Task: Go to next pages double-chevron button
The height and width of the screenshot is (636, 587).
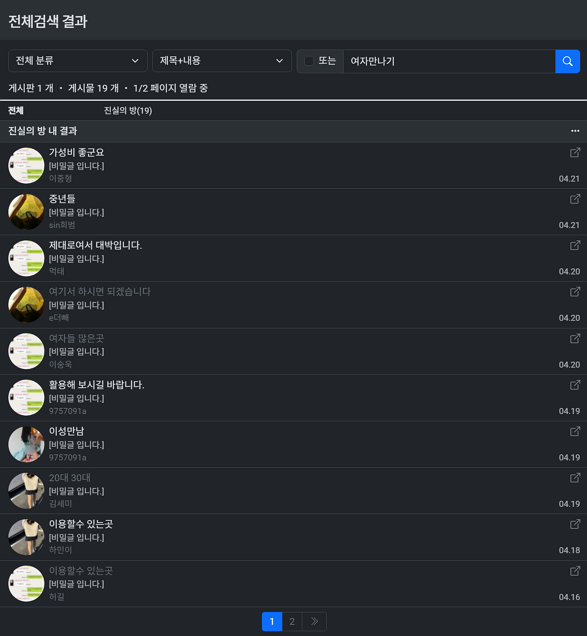Action: pyautogui.click(x=314, y=621)
